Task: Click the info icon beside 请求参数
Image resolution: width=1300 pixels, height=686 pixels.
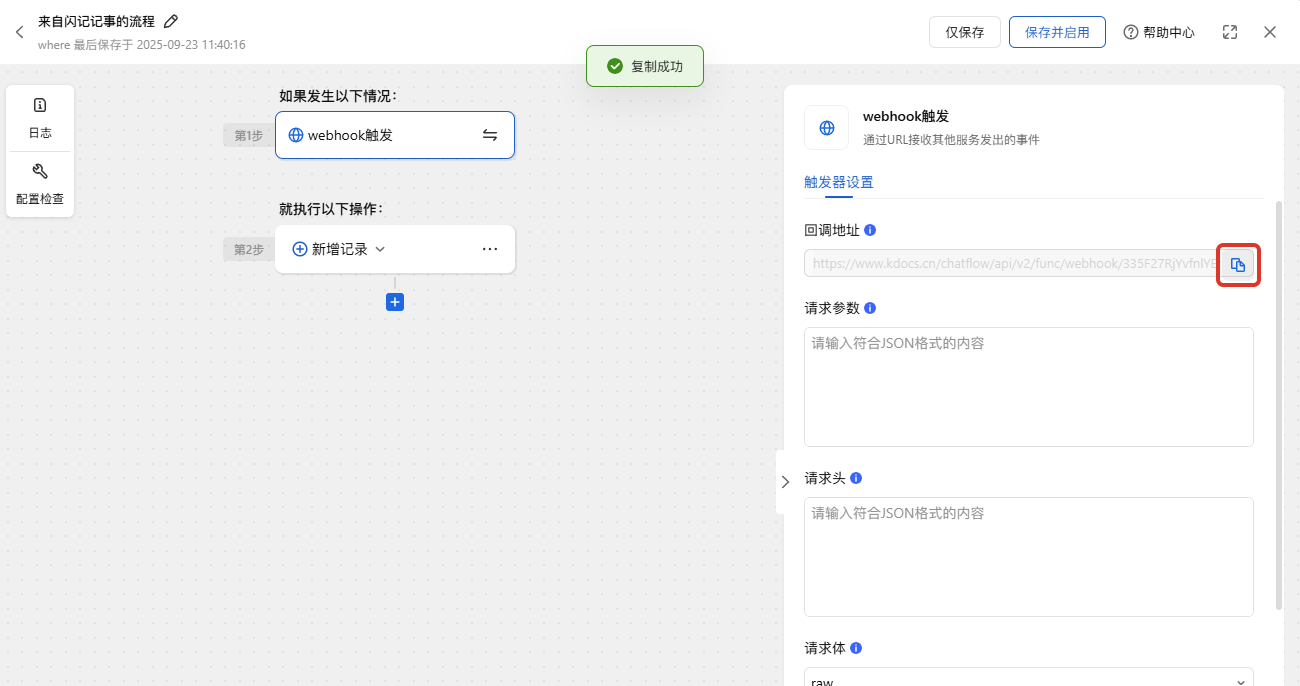Action: pos(868,308)
